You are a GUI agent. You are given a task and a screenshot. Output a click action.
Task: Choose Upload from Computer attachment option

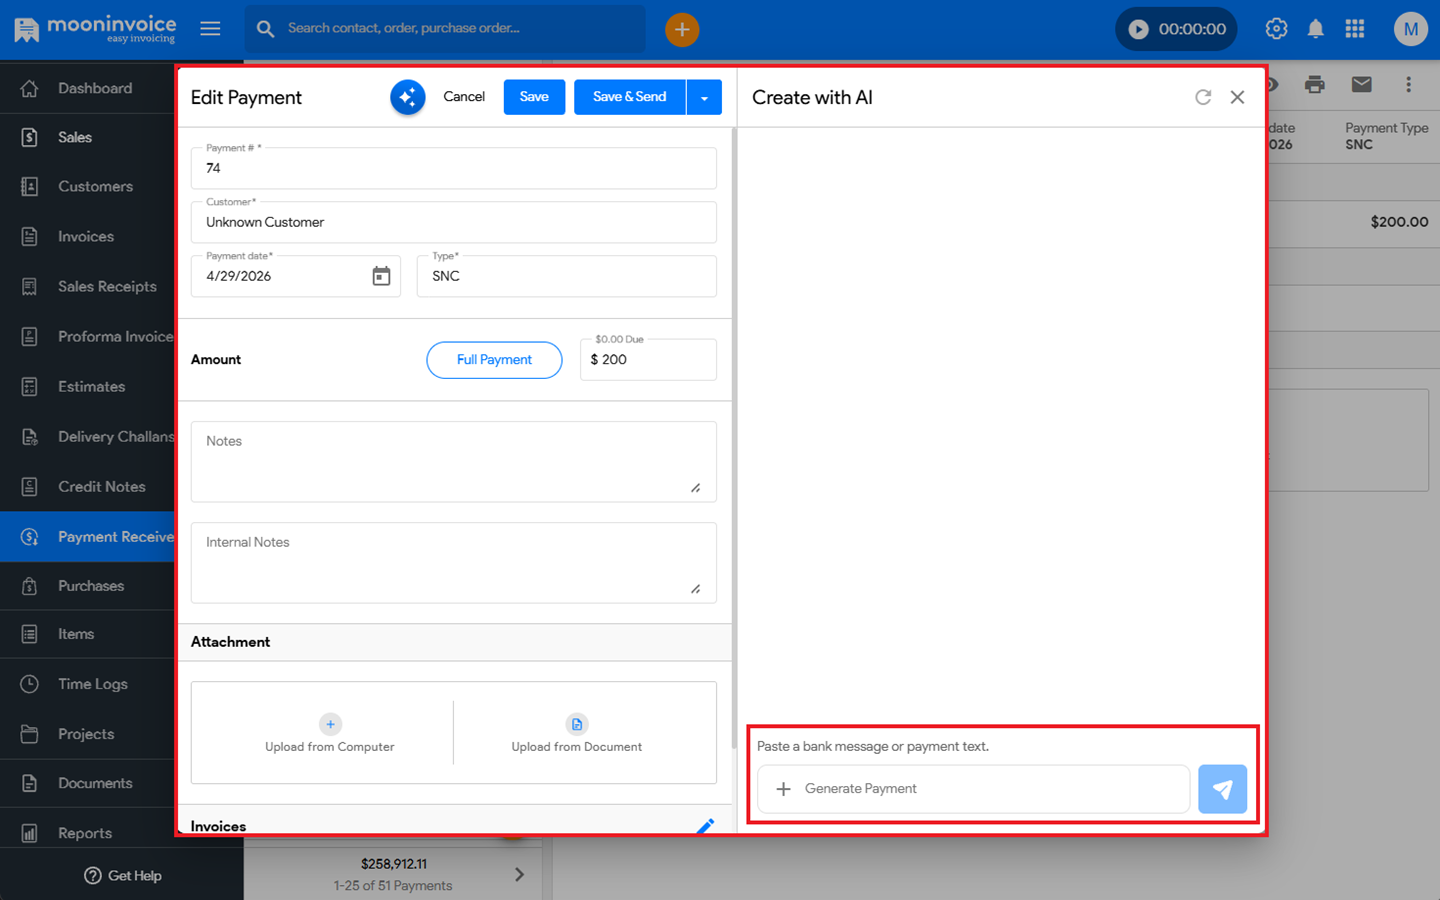(330, 733)
